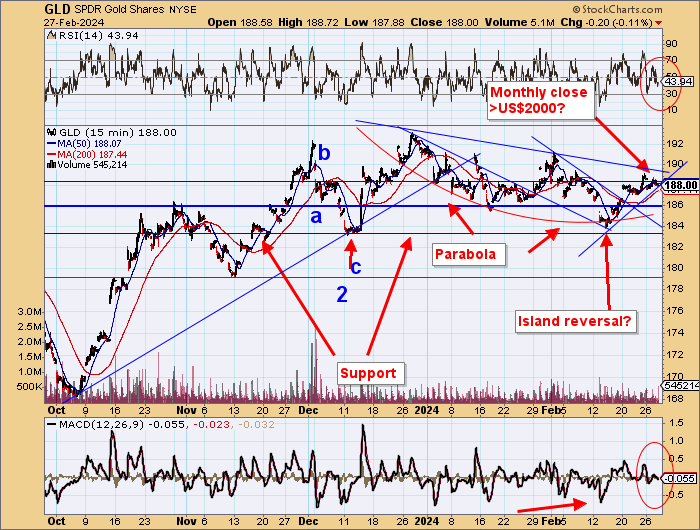The width and height of the screenshot is (700, 530).
Task: Click the High 188.72 value in the header
Action: (309, 22)
